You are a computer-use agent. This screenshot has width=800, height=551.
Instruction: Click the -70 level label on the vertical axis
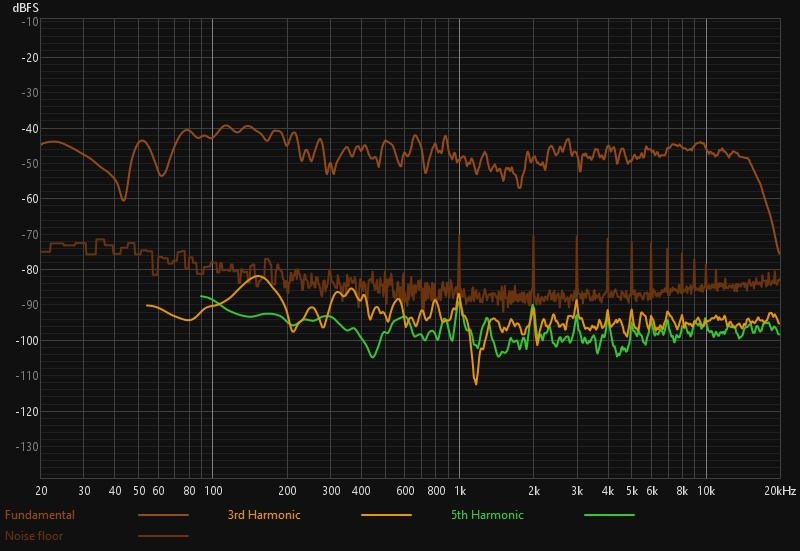click(27, 235)
